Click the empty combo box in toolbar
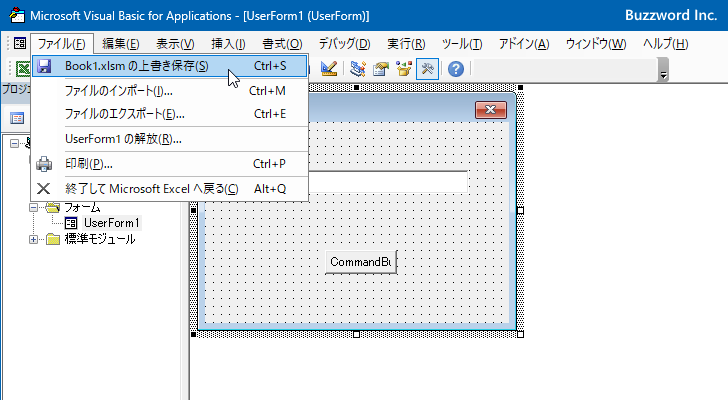The width and height of the screenshot is (728, 400). (x=565, y=70)
